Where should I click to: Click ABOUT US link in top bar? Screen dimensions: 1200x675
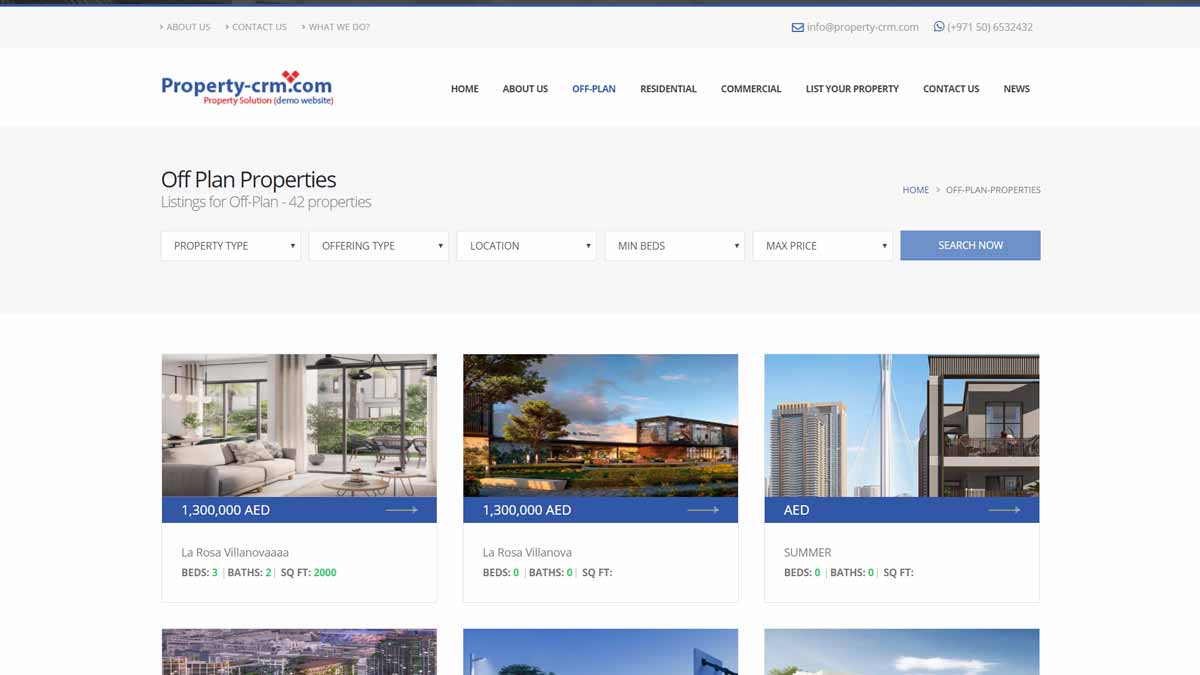point(188,27)
